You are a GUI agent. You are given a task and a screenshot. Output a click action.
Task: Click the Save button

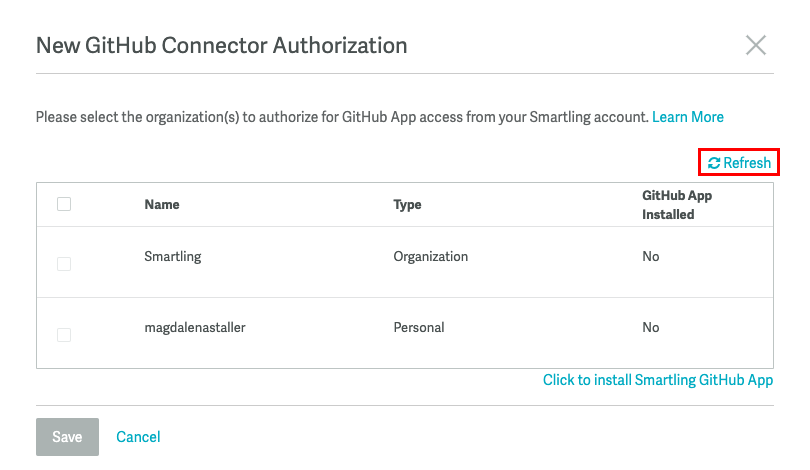tap(67, 437)
